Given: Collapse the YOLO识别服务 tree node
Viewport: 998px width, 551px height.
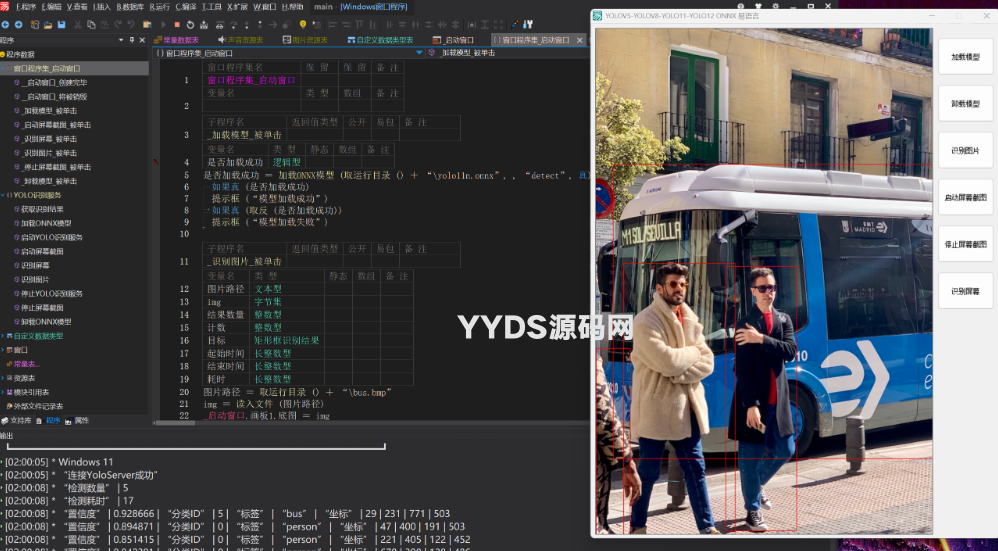Looking at the screenshot, I should coord(4,195).
